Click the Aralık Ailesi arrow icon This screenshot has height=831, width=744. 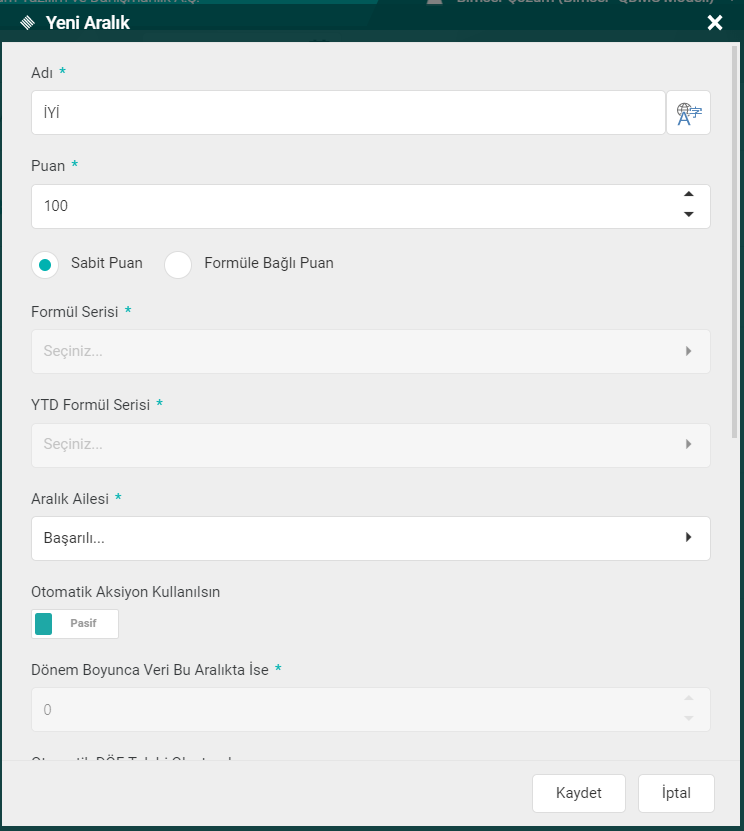[x=688, y=538]
